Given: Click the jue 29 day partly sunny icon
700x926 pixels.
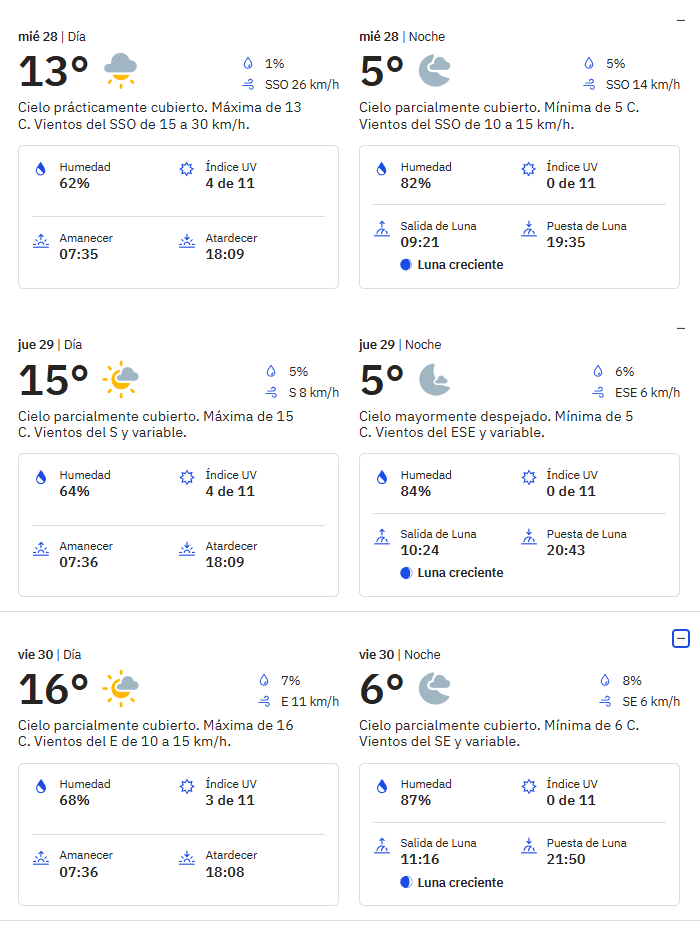Looking at the screenshot, I should (x=121, y=379).
